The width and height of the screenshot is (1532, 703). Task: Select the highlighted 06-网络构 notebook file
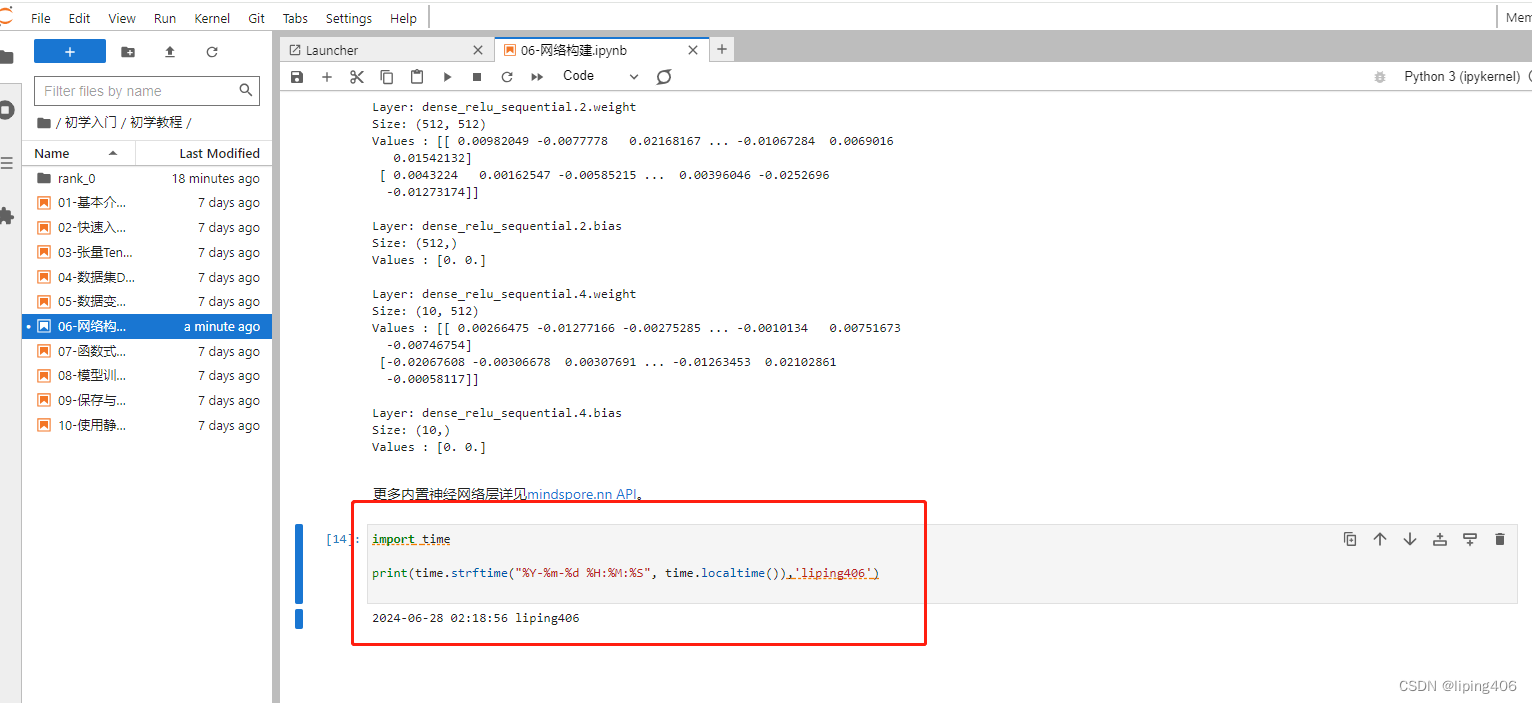(x=147, y=327)
